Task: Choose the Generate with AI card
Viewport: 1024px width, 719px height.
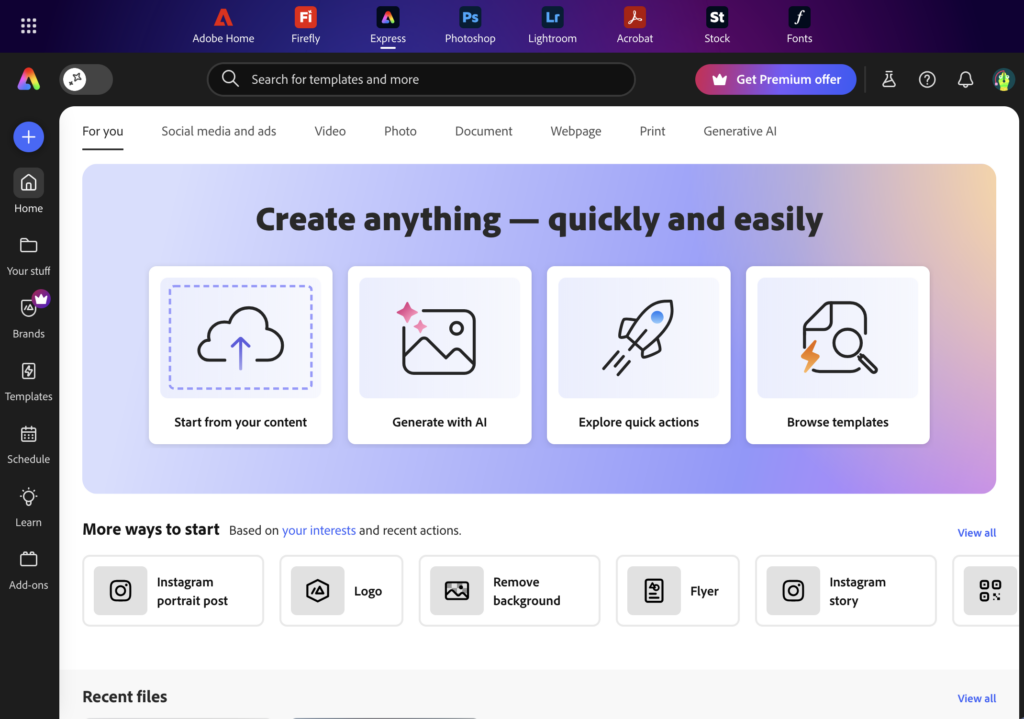Action: click(x=439, y=354)
